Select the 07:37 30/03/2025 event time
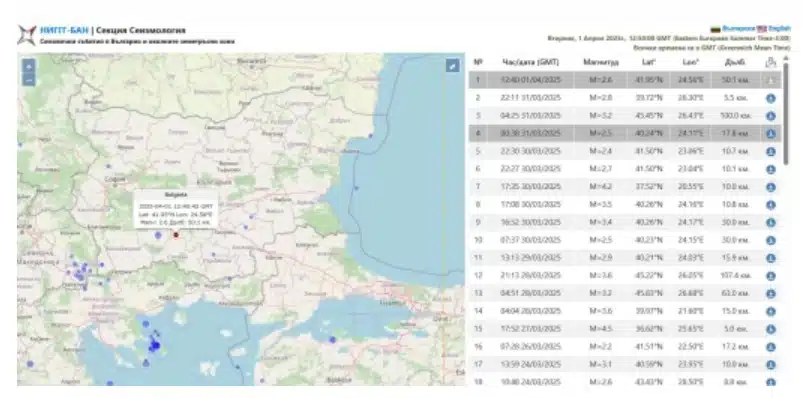Viewport: 803px width, 398px height. pyautogui.click(x=531, y=240)
